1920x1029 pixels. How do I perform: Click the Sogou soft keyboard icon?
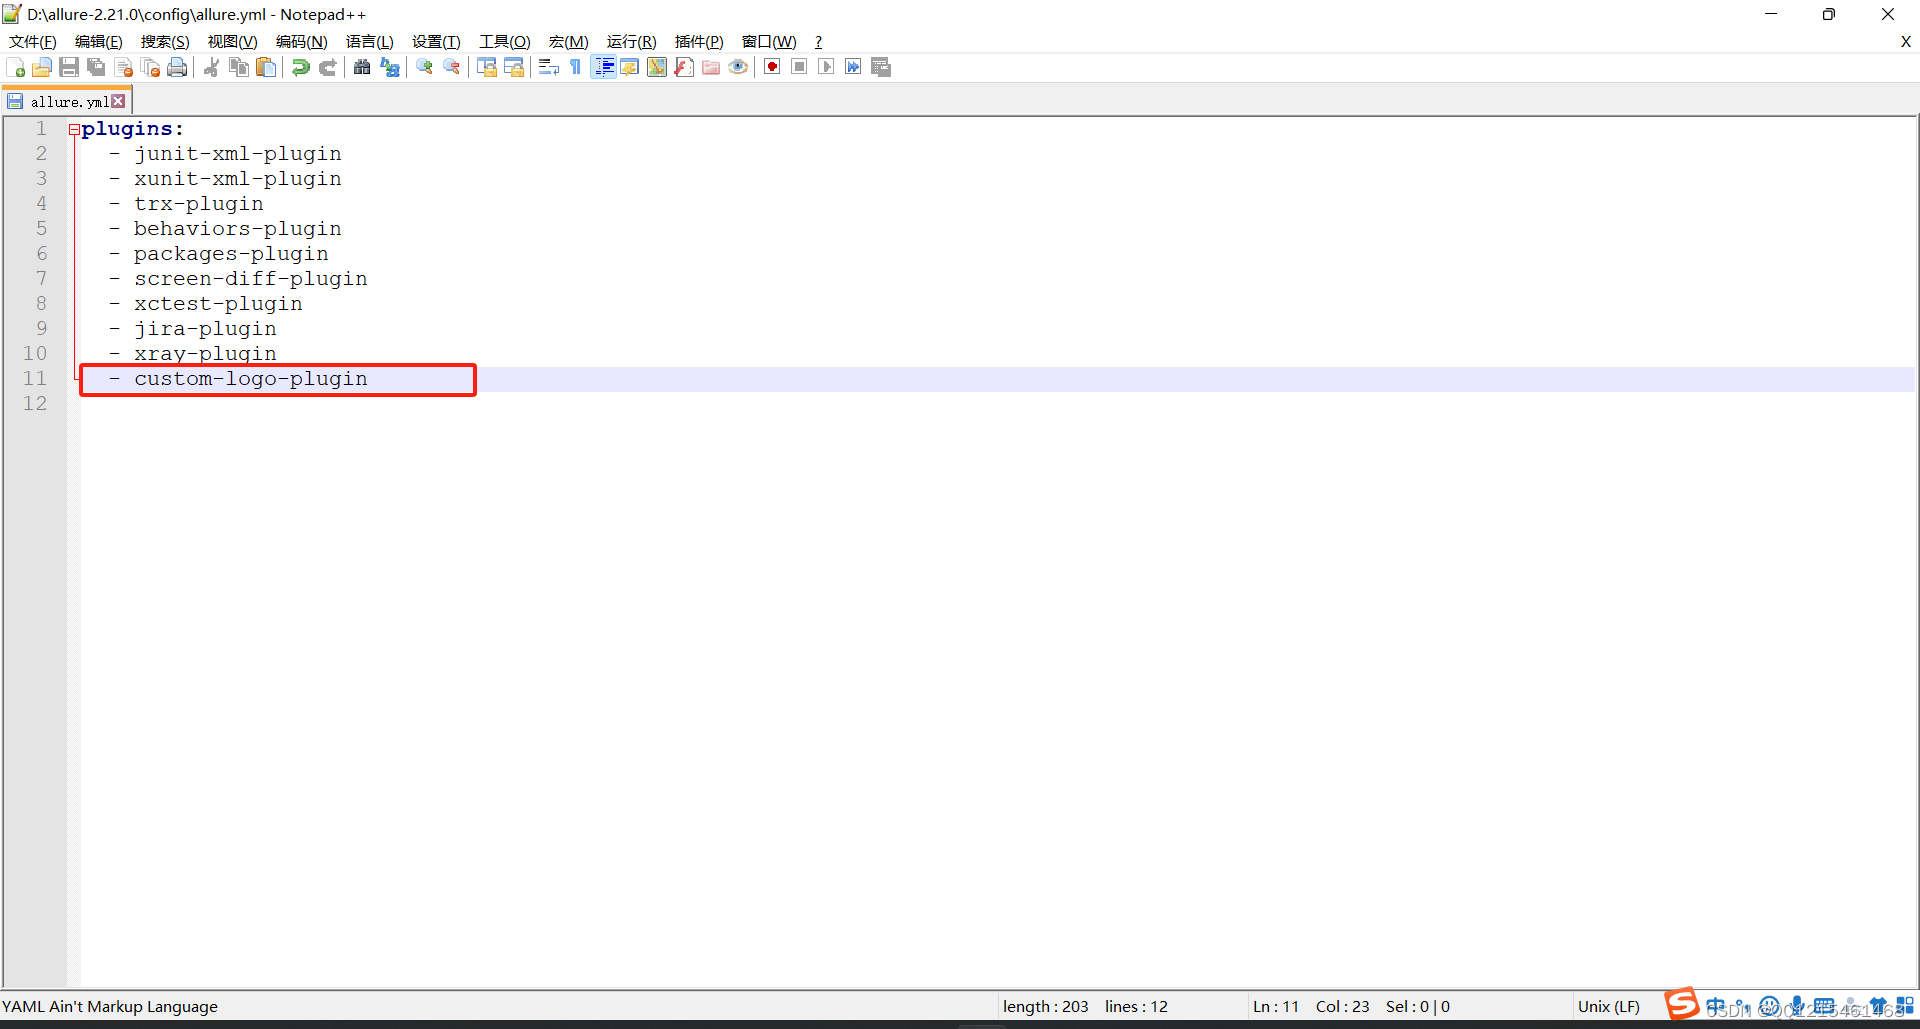1824,1006
